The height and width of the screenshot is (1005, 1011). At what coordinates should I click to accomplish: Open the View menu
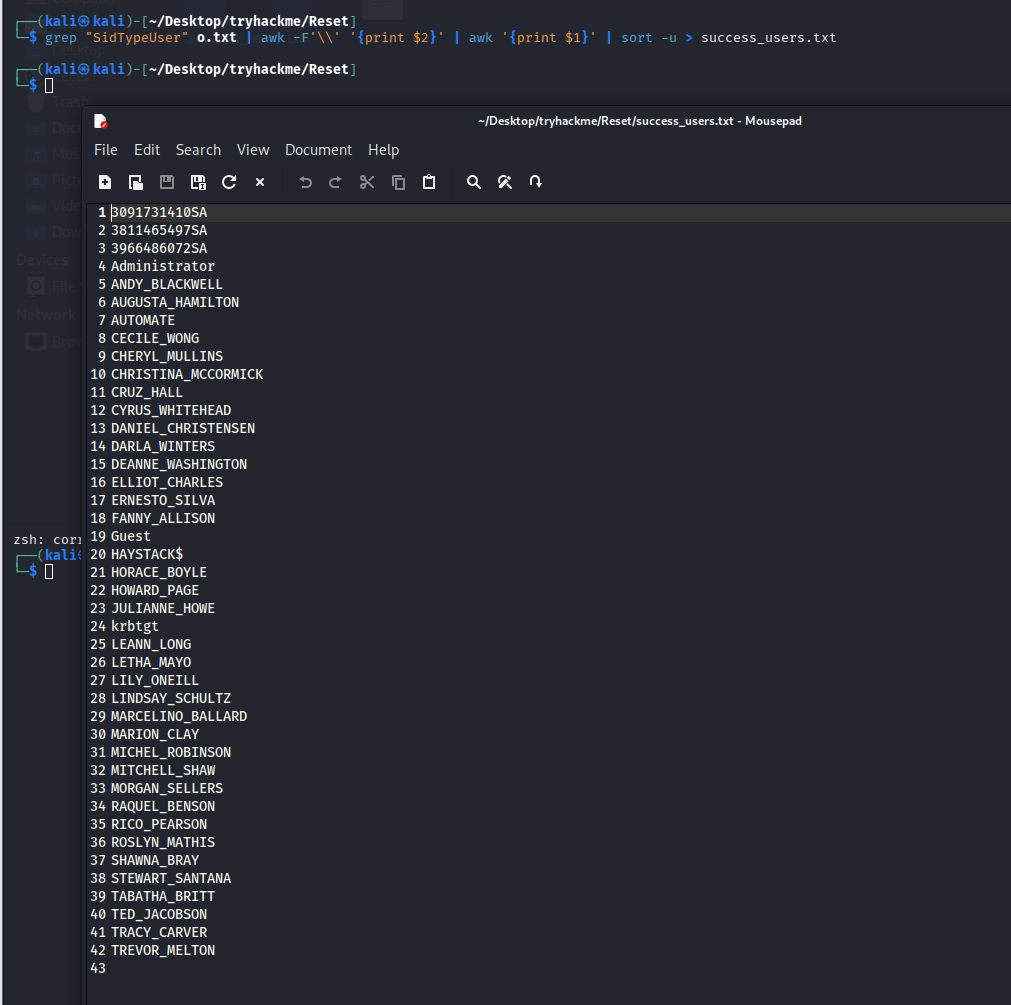tap(253, 150)
